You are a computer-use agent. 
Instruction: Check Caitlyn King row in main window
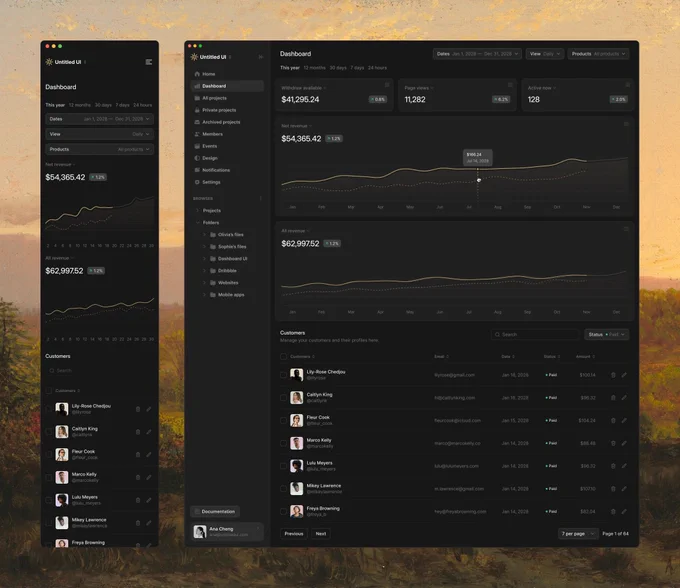pyautogui.click(x=284, y=398)
